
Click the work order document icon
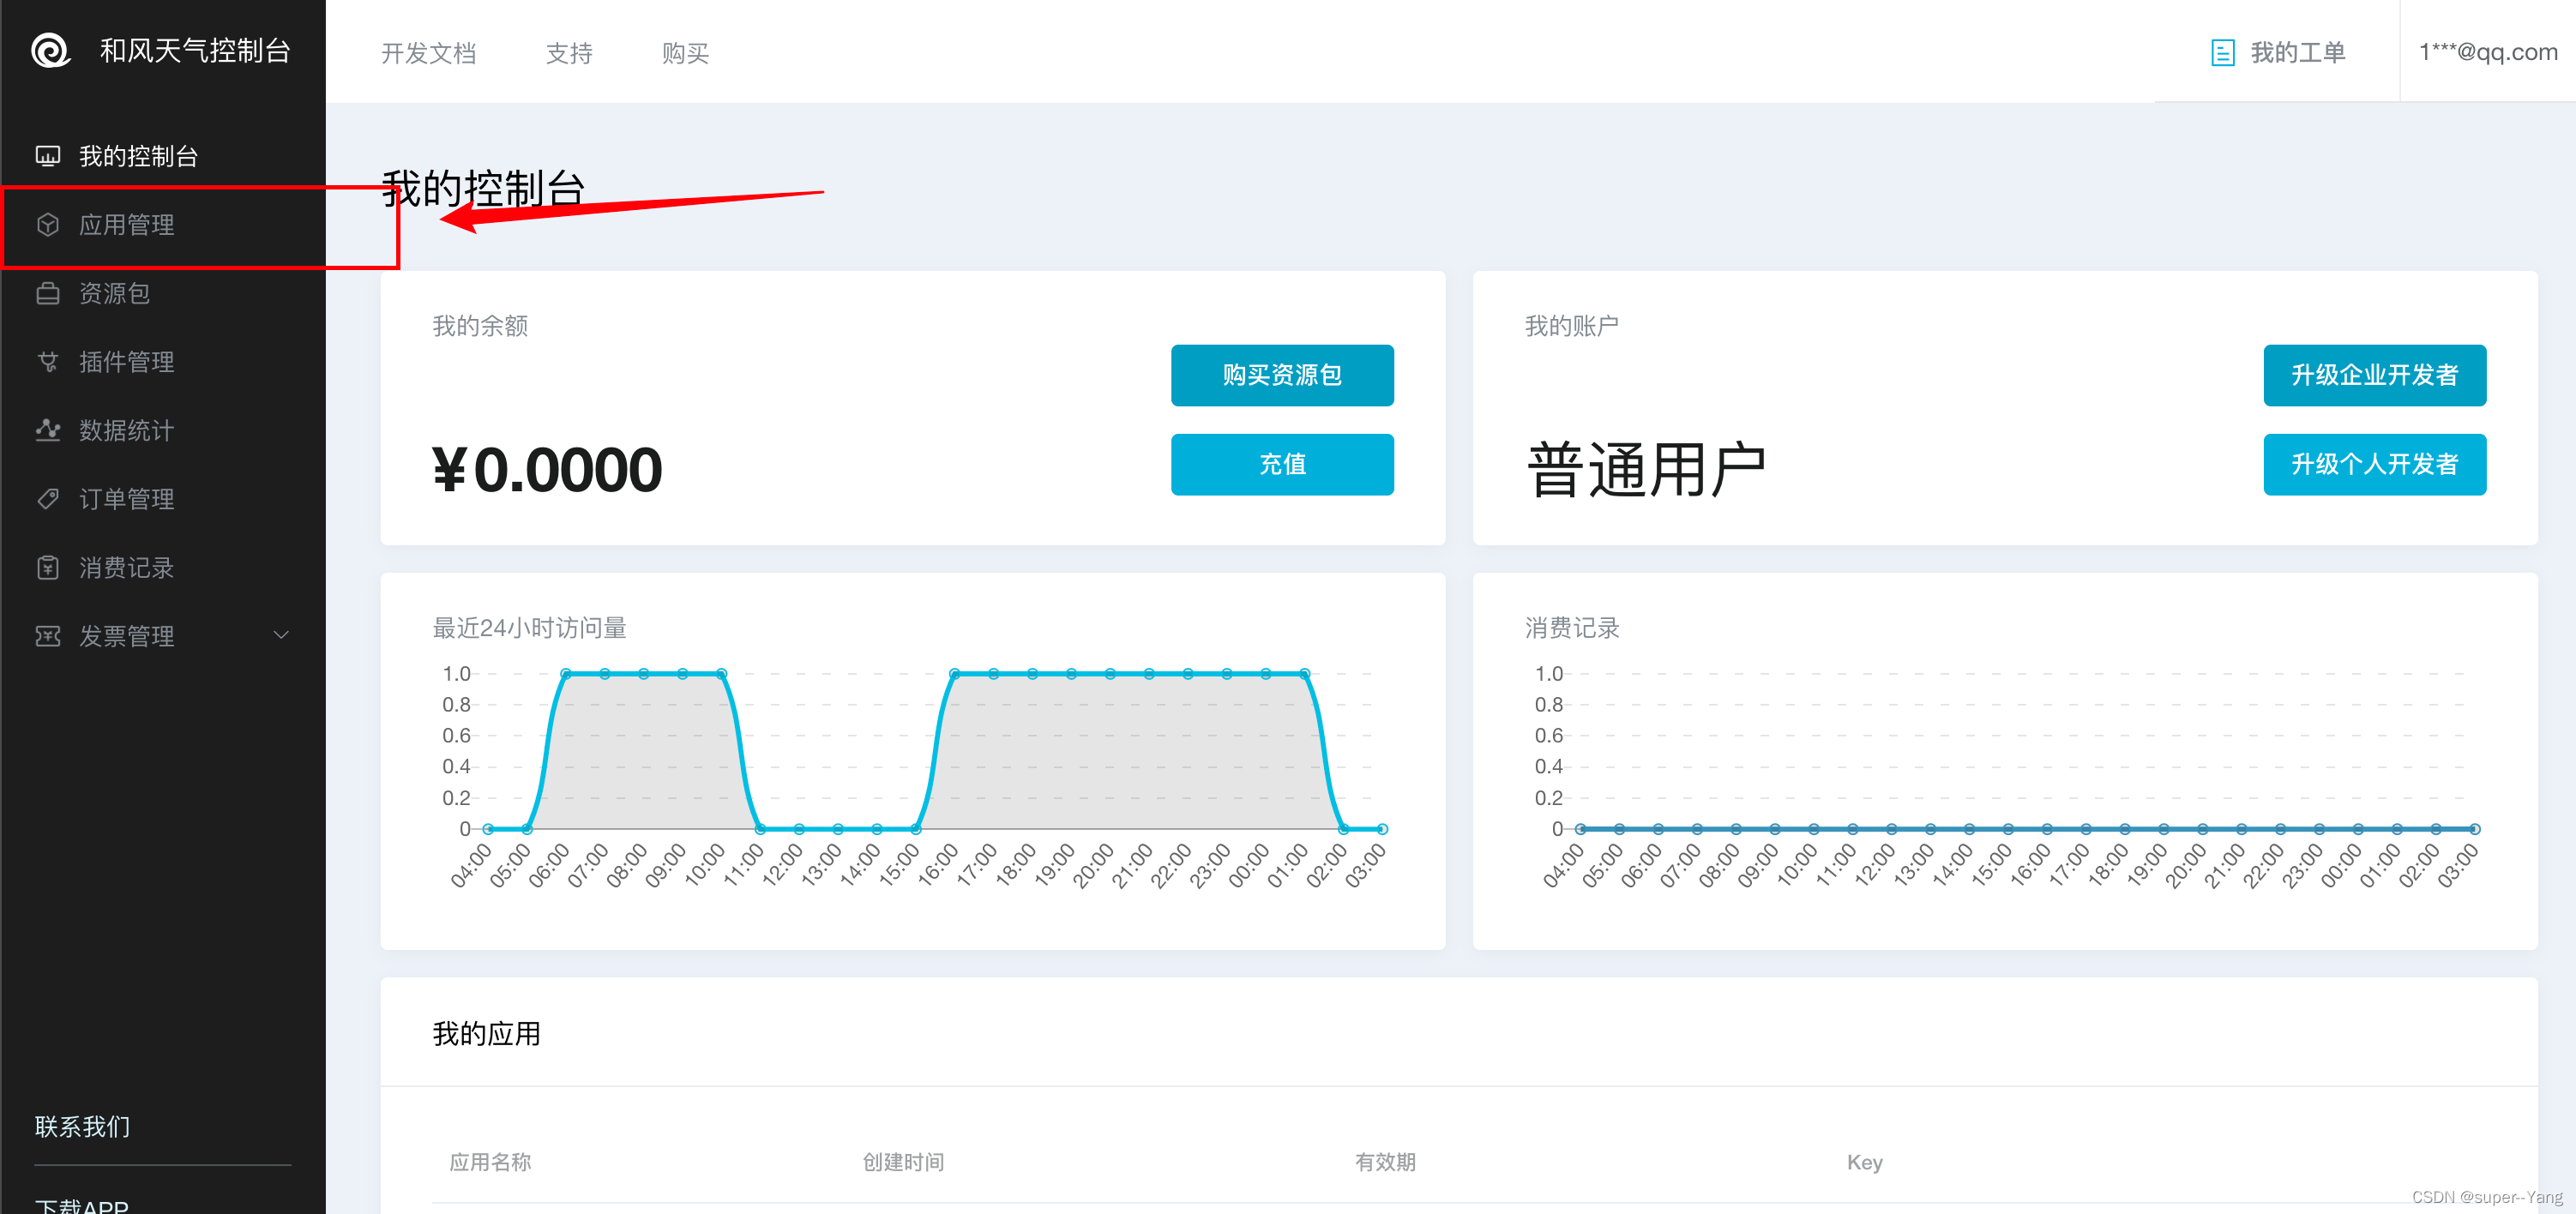(x=2222, y=53)
